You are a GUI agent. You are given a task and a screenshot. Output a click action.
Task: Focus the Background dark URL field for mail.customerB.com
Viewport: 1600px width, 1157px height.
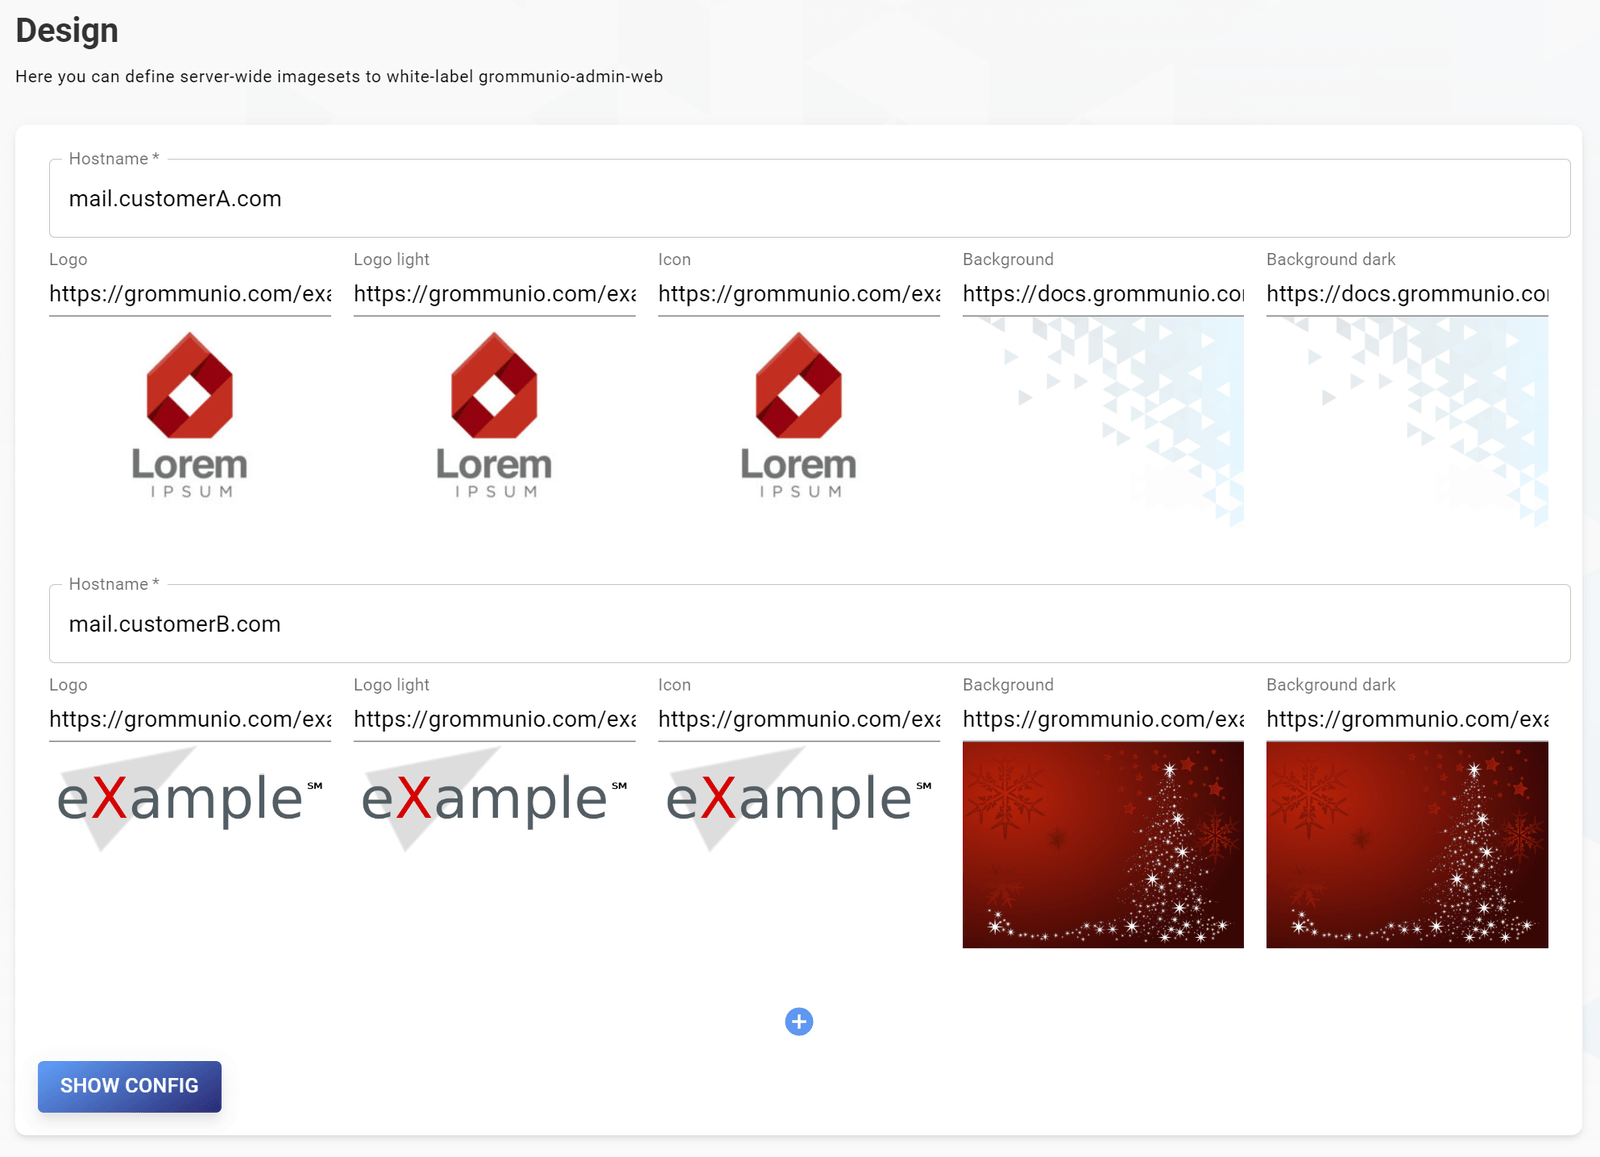pyautogui.click(x=1407, y=720)
